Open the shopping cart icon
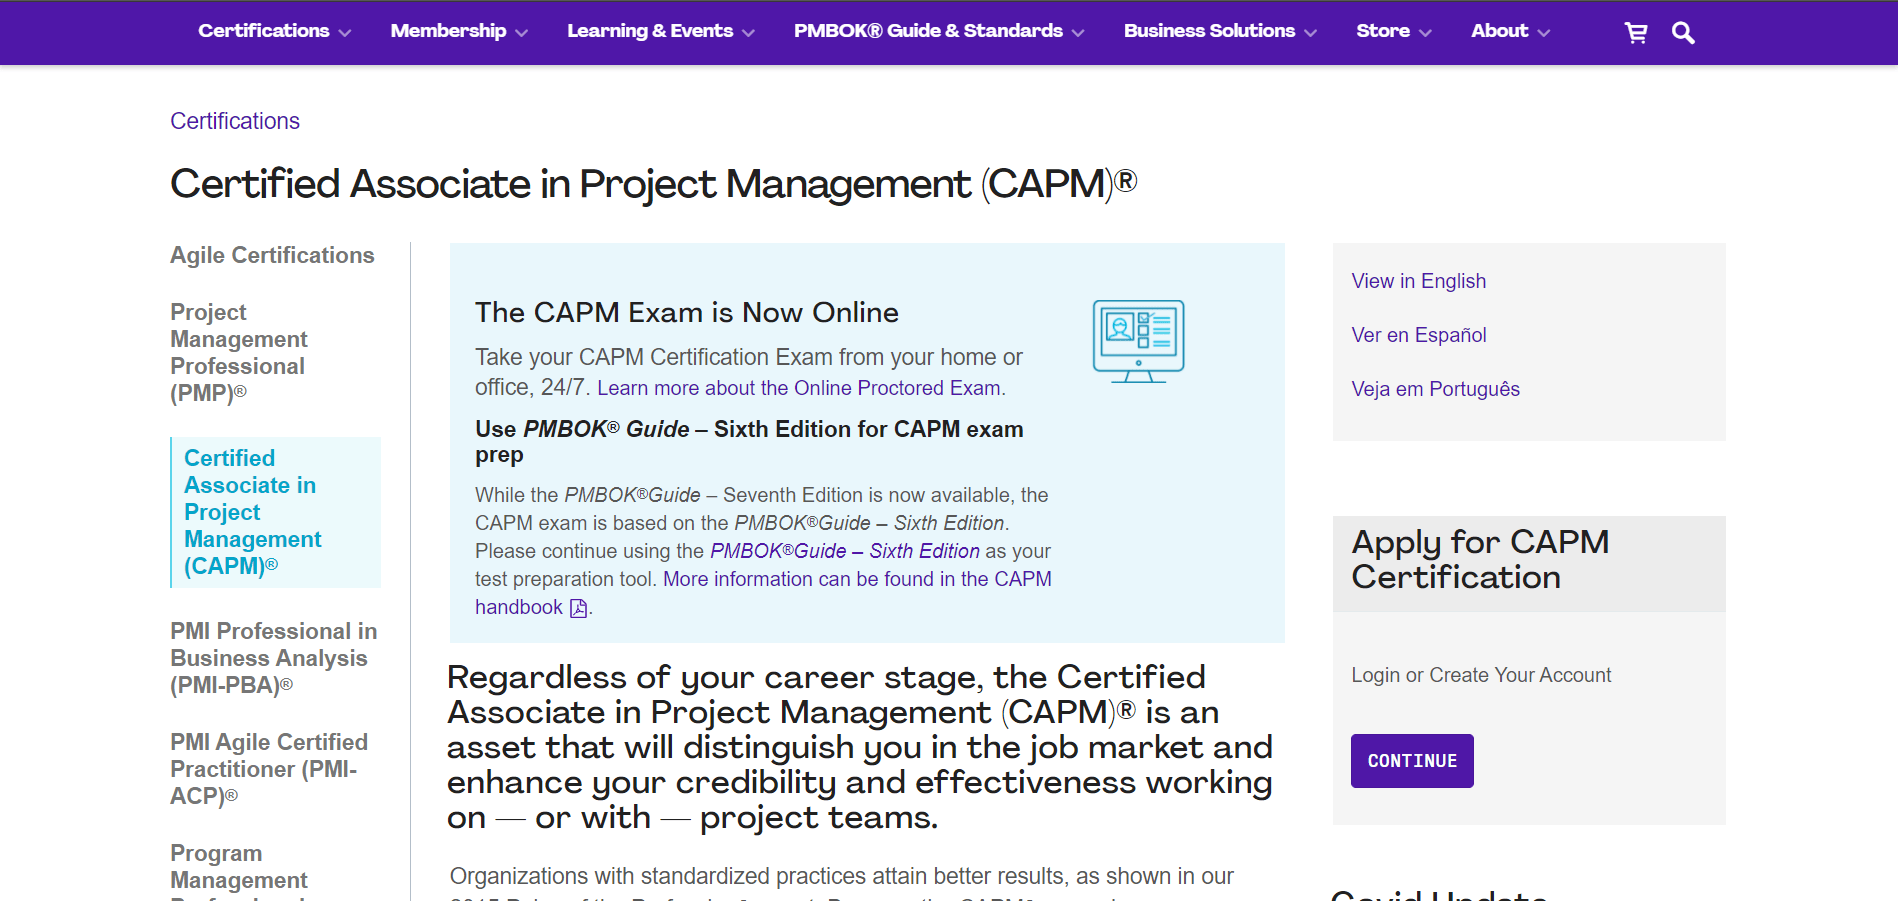Image resolution: width=1898 pixels, height=901 pixels. pos(1636,33)
